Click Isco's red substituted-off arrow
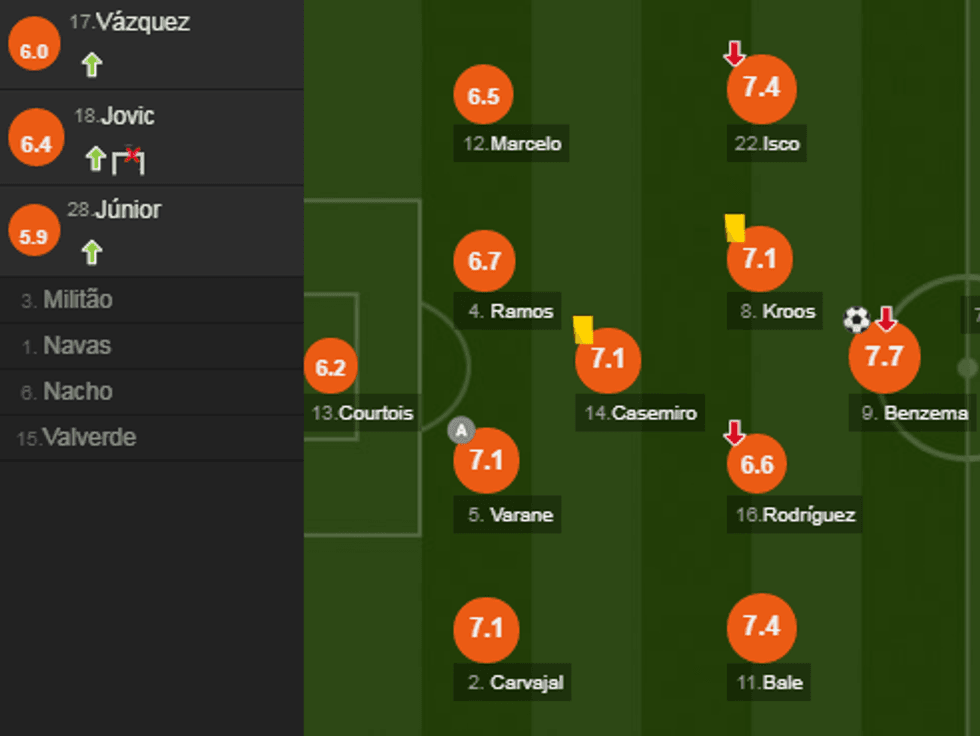The image size is (980, 736). [x=735, y=53]
